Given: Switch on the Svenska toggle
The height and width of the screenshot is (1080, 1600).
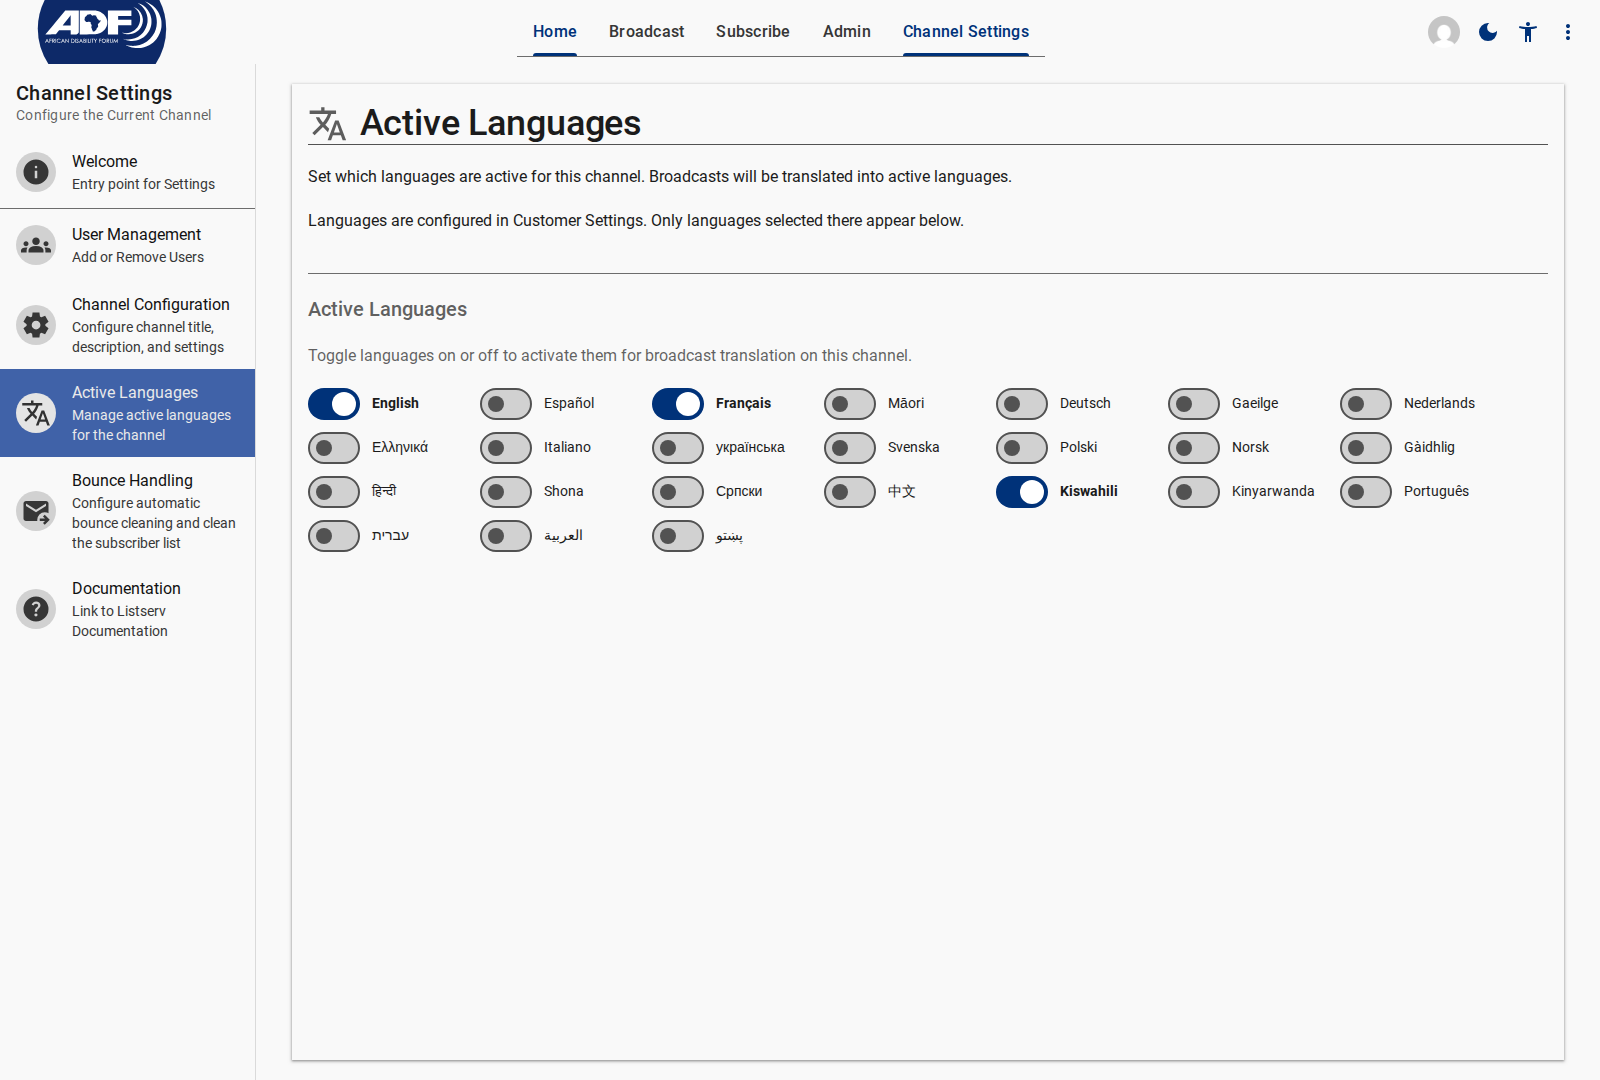Looking at the screenshot, I should click(x=850, y=448).
